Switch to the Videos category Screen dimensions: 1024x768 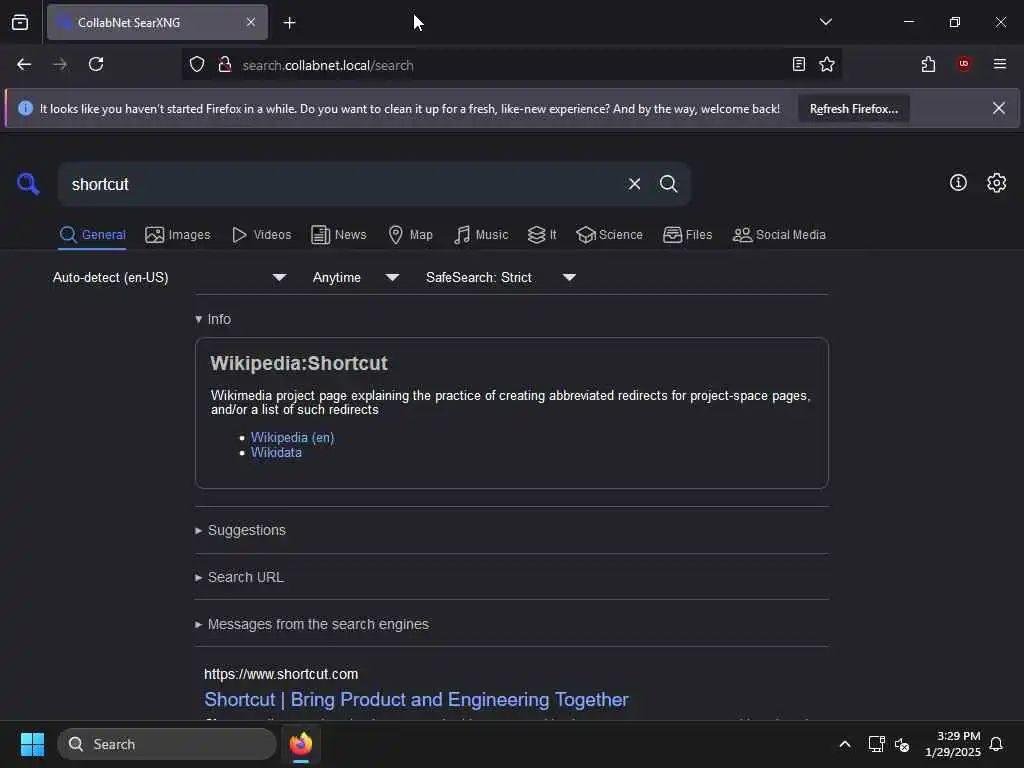pos(261,235)
